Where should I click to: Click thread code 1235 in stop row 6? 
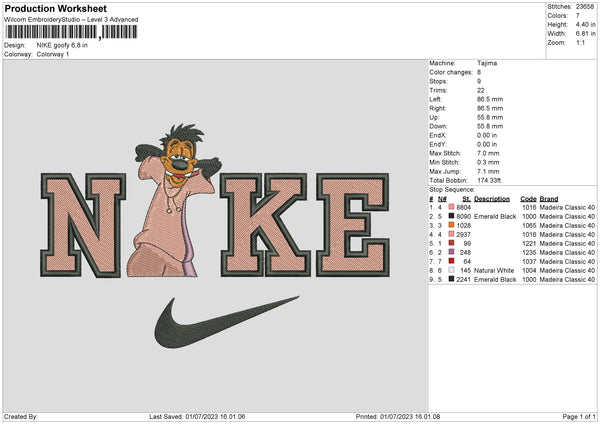click(529, 253)
